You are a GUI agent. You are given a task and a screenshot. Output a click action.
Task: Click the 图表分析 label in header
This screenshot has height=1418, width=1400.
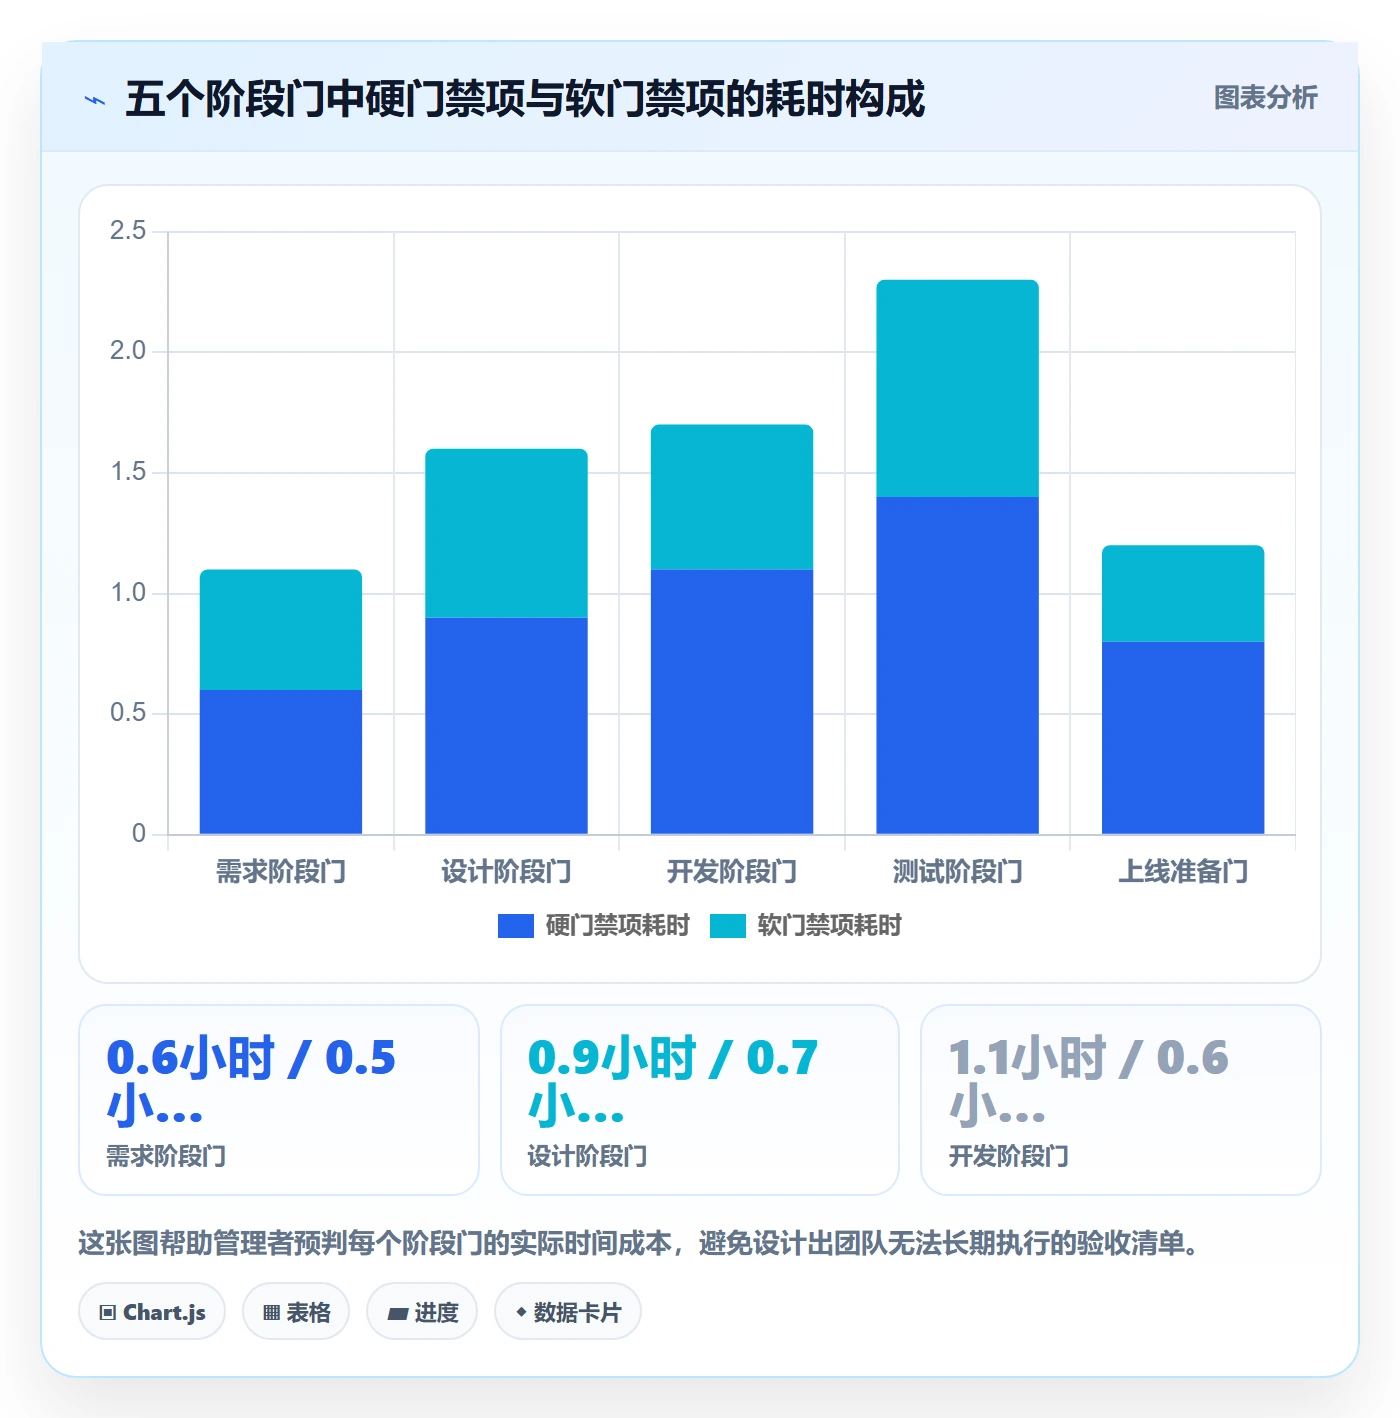pos(1265,98)
